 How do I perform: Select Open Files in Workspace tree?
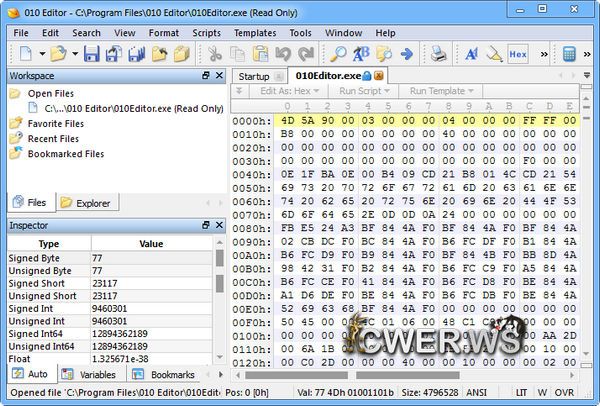(x=51, y=93)
